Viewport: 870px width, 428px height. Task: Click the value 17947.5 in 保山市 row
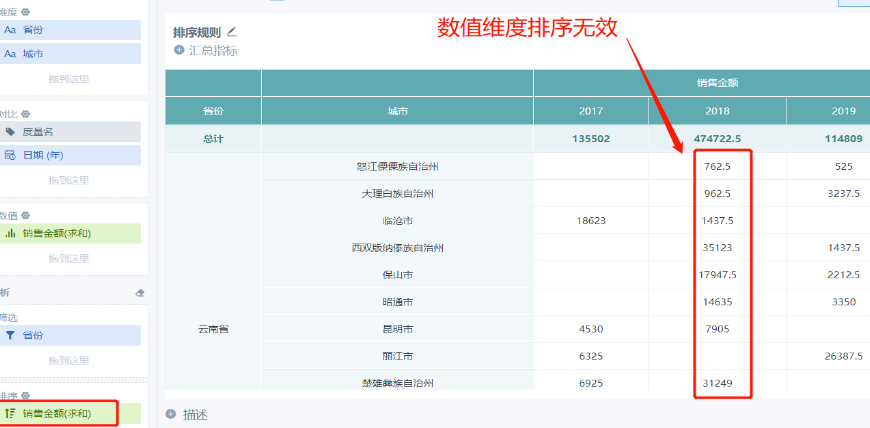(x=717, y=275)
